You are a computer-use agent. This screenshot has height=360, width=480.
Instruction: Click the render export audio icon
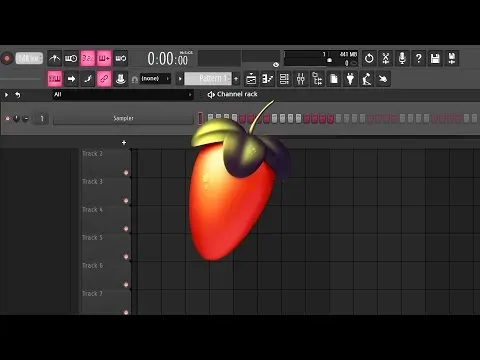pyautogui.click(x=452, y=58)
